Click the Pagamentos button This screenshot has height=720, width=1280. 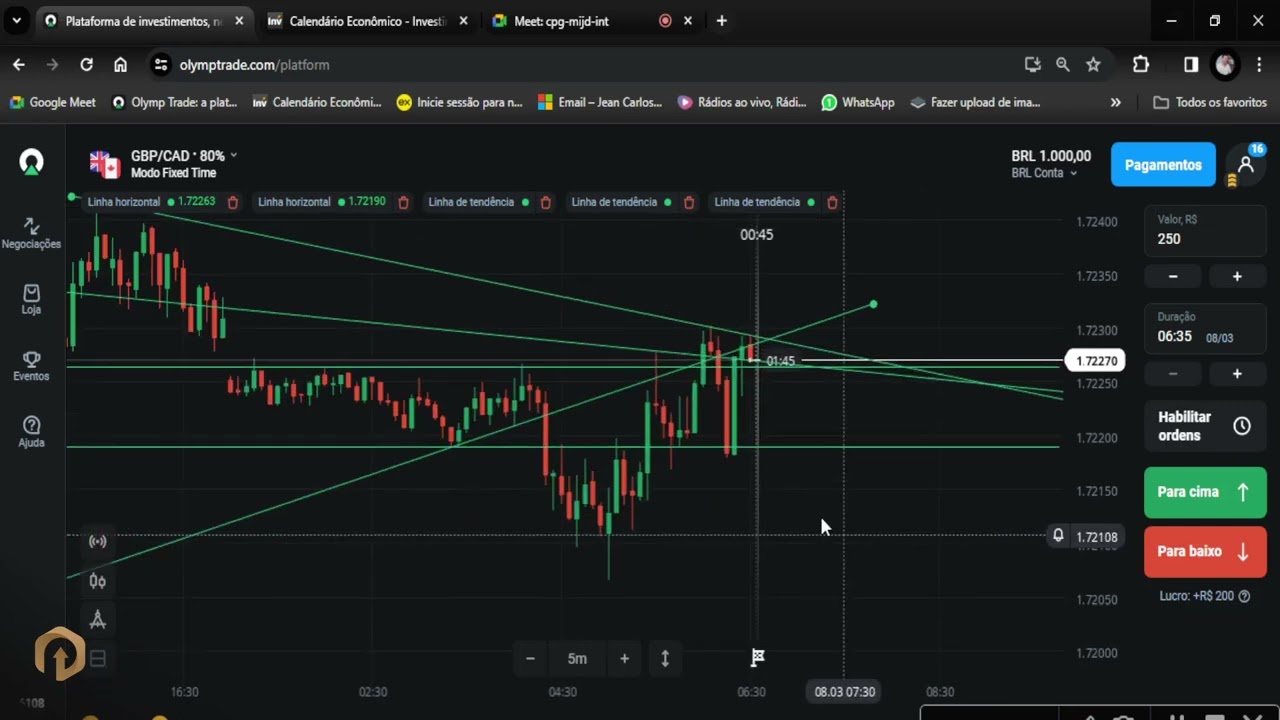(x=1163, y=165)
